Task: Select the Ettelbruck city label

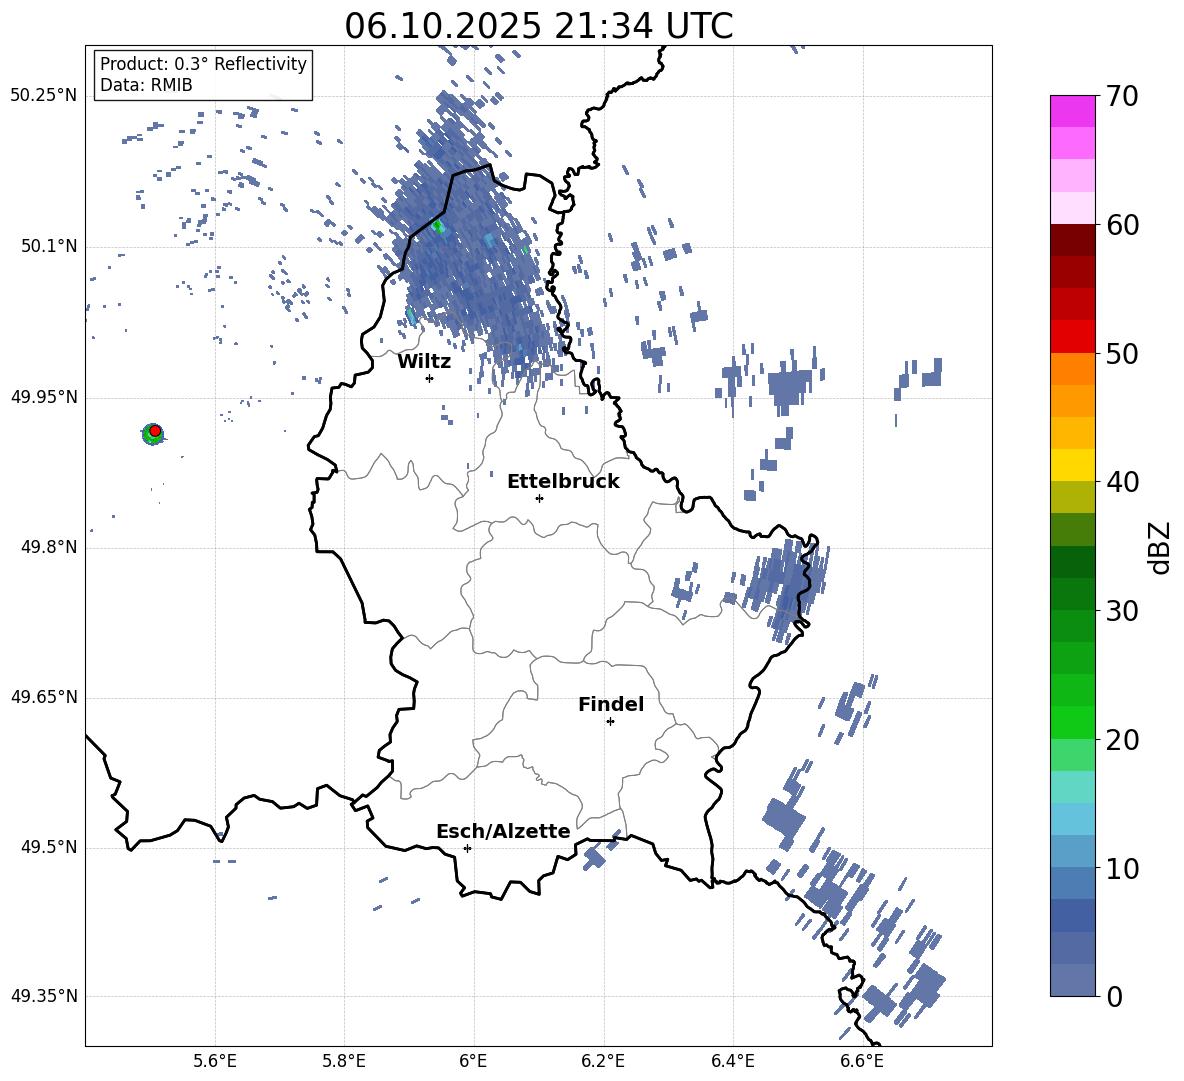Action: [563, 482]
